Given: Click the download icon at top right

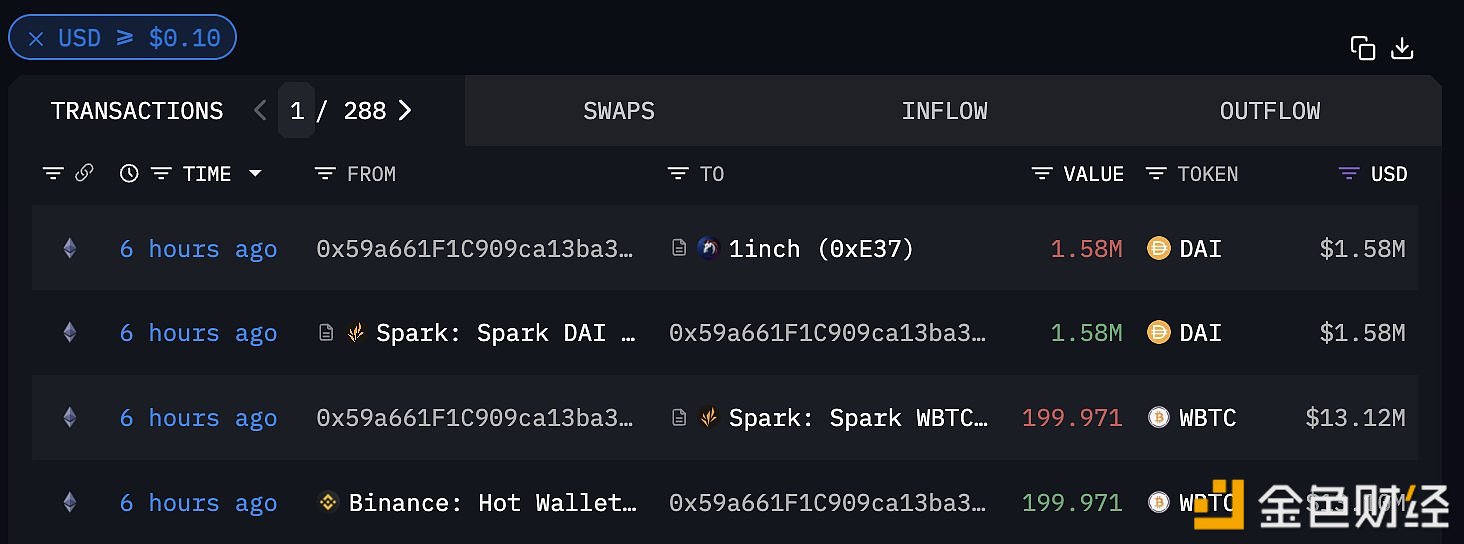Looking at the screenshot, I should tap(1402, 48).
